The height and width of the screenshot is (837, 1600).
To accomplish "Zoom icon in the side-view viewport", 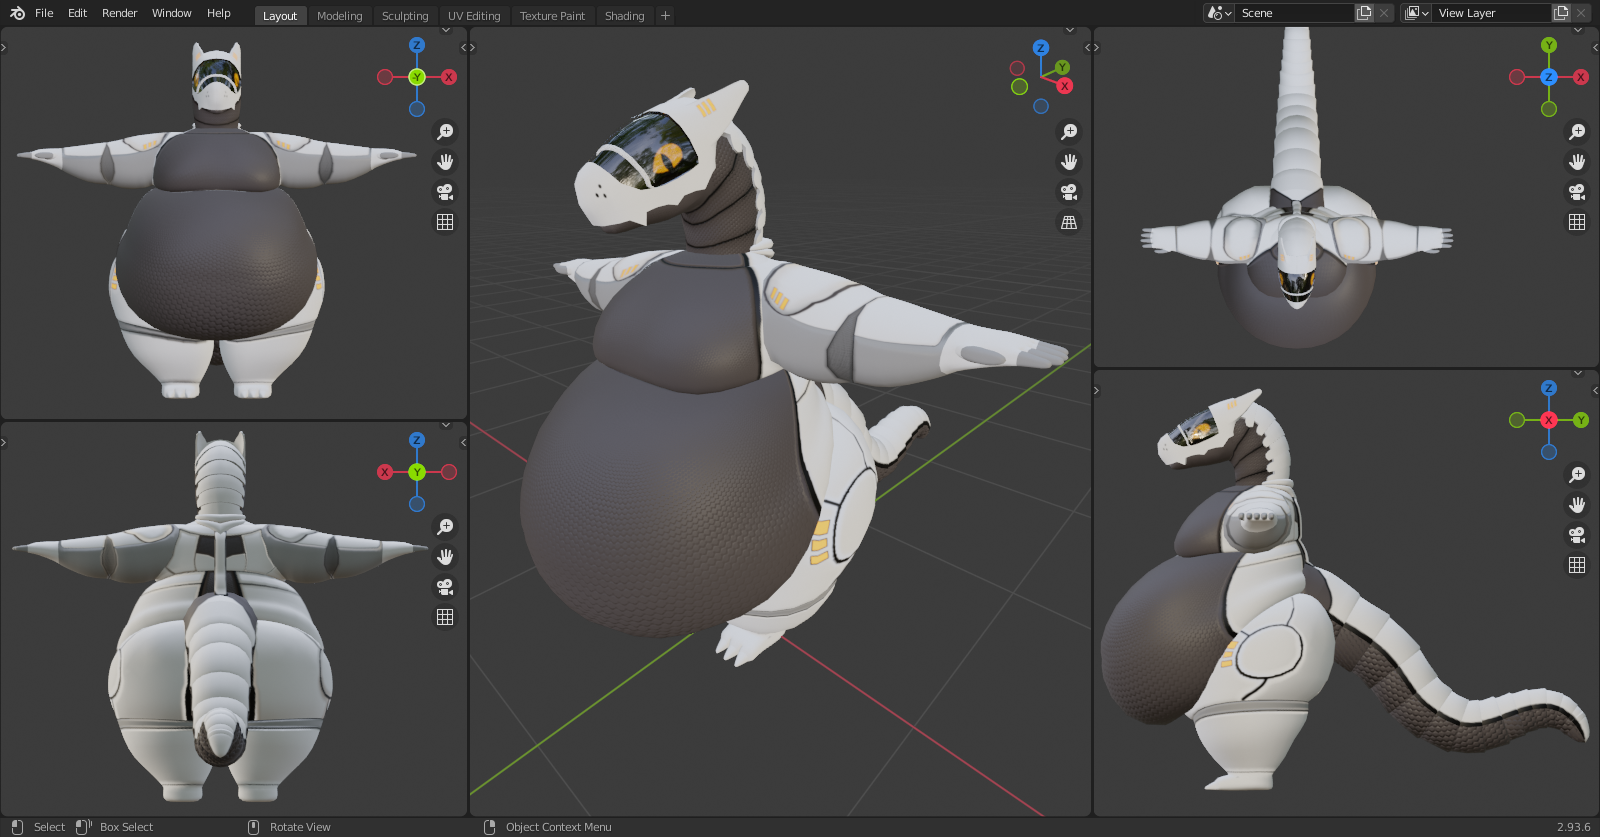I will 1577,475.
